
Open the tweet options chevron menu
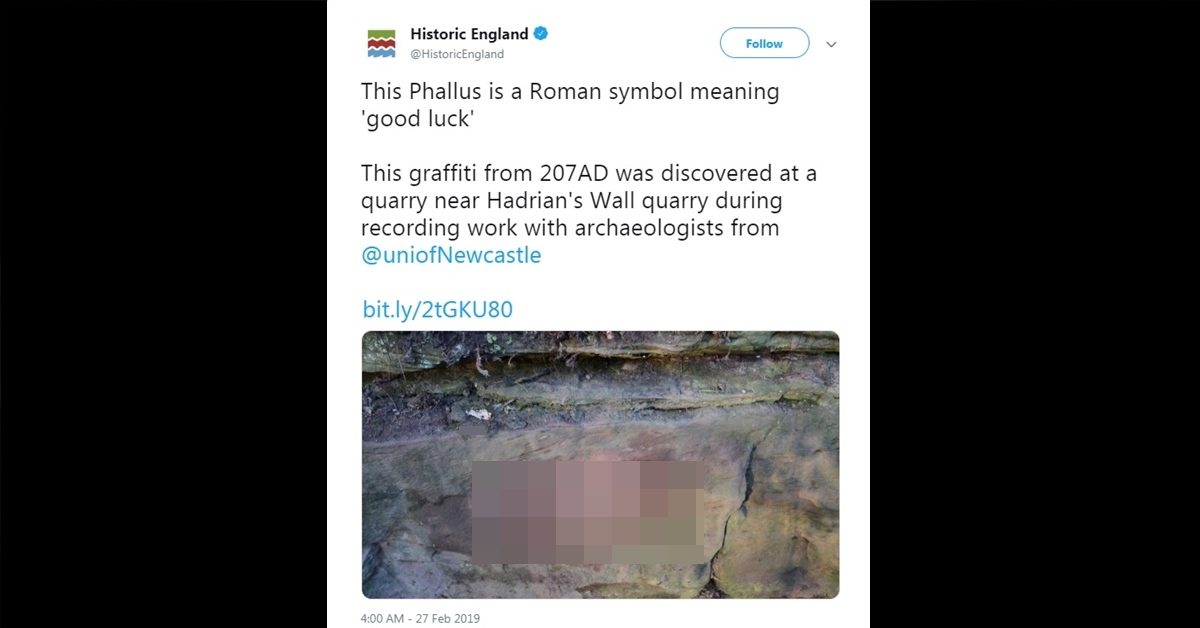click(830, 44)
